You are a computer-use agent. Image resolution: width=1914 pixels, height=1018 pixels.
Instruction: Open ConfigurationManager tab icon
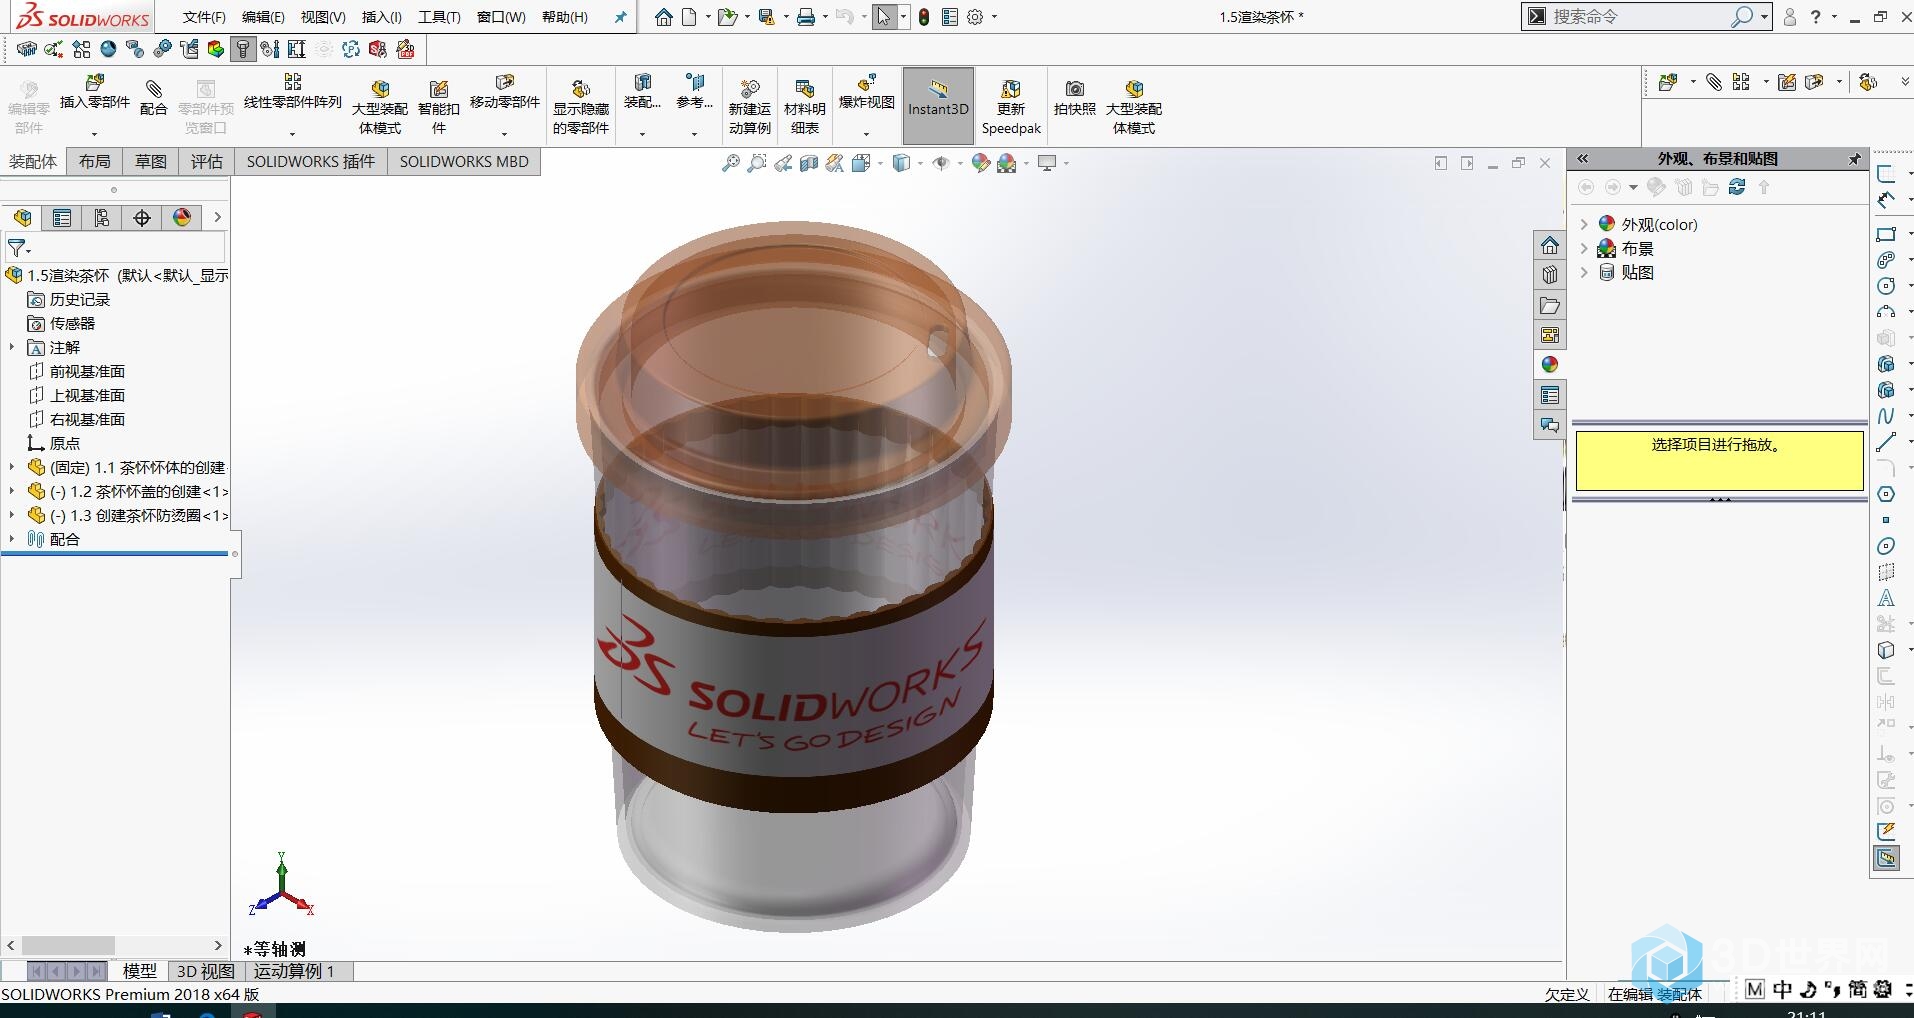click(102, 218)
